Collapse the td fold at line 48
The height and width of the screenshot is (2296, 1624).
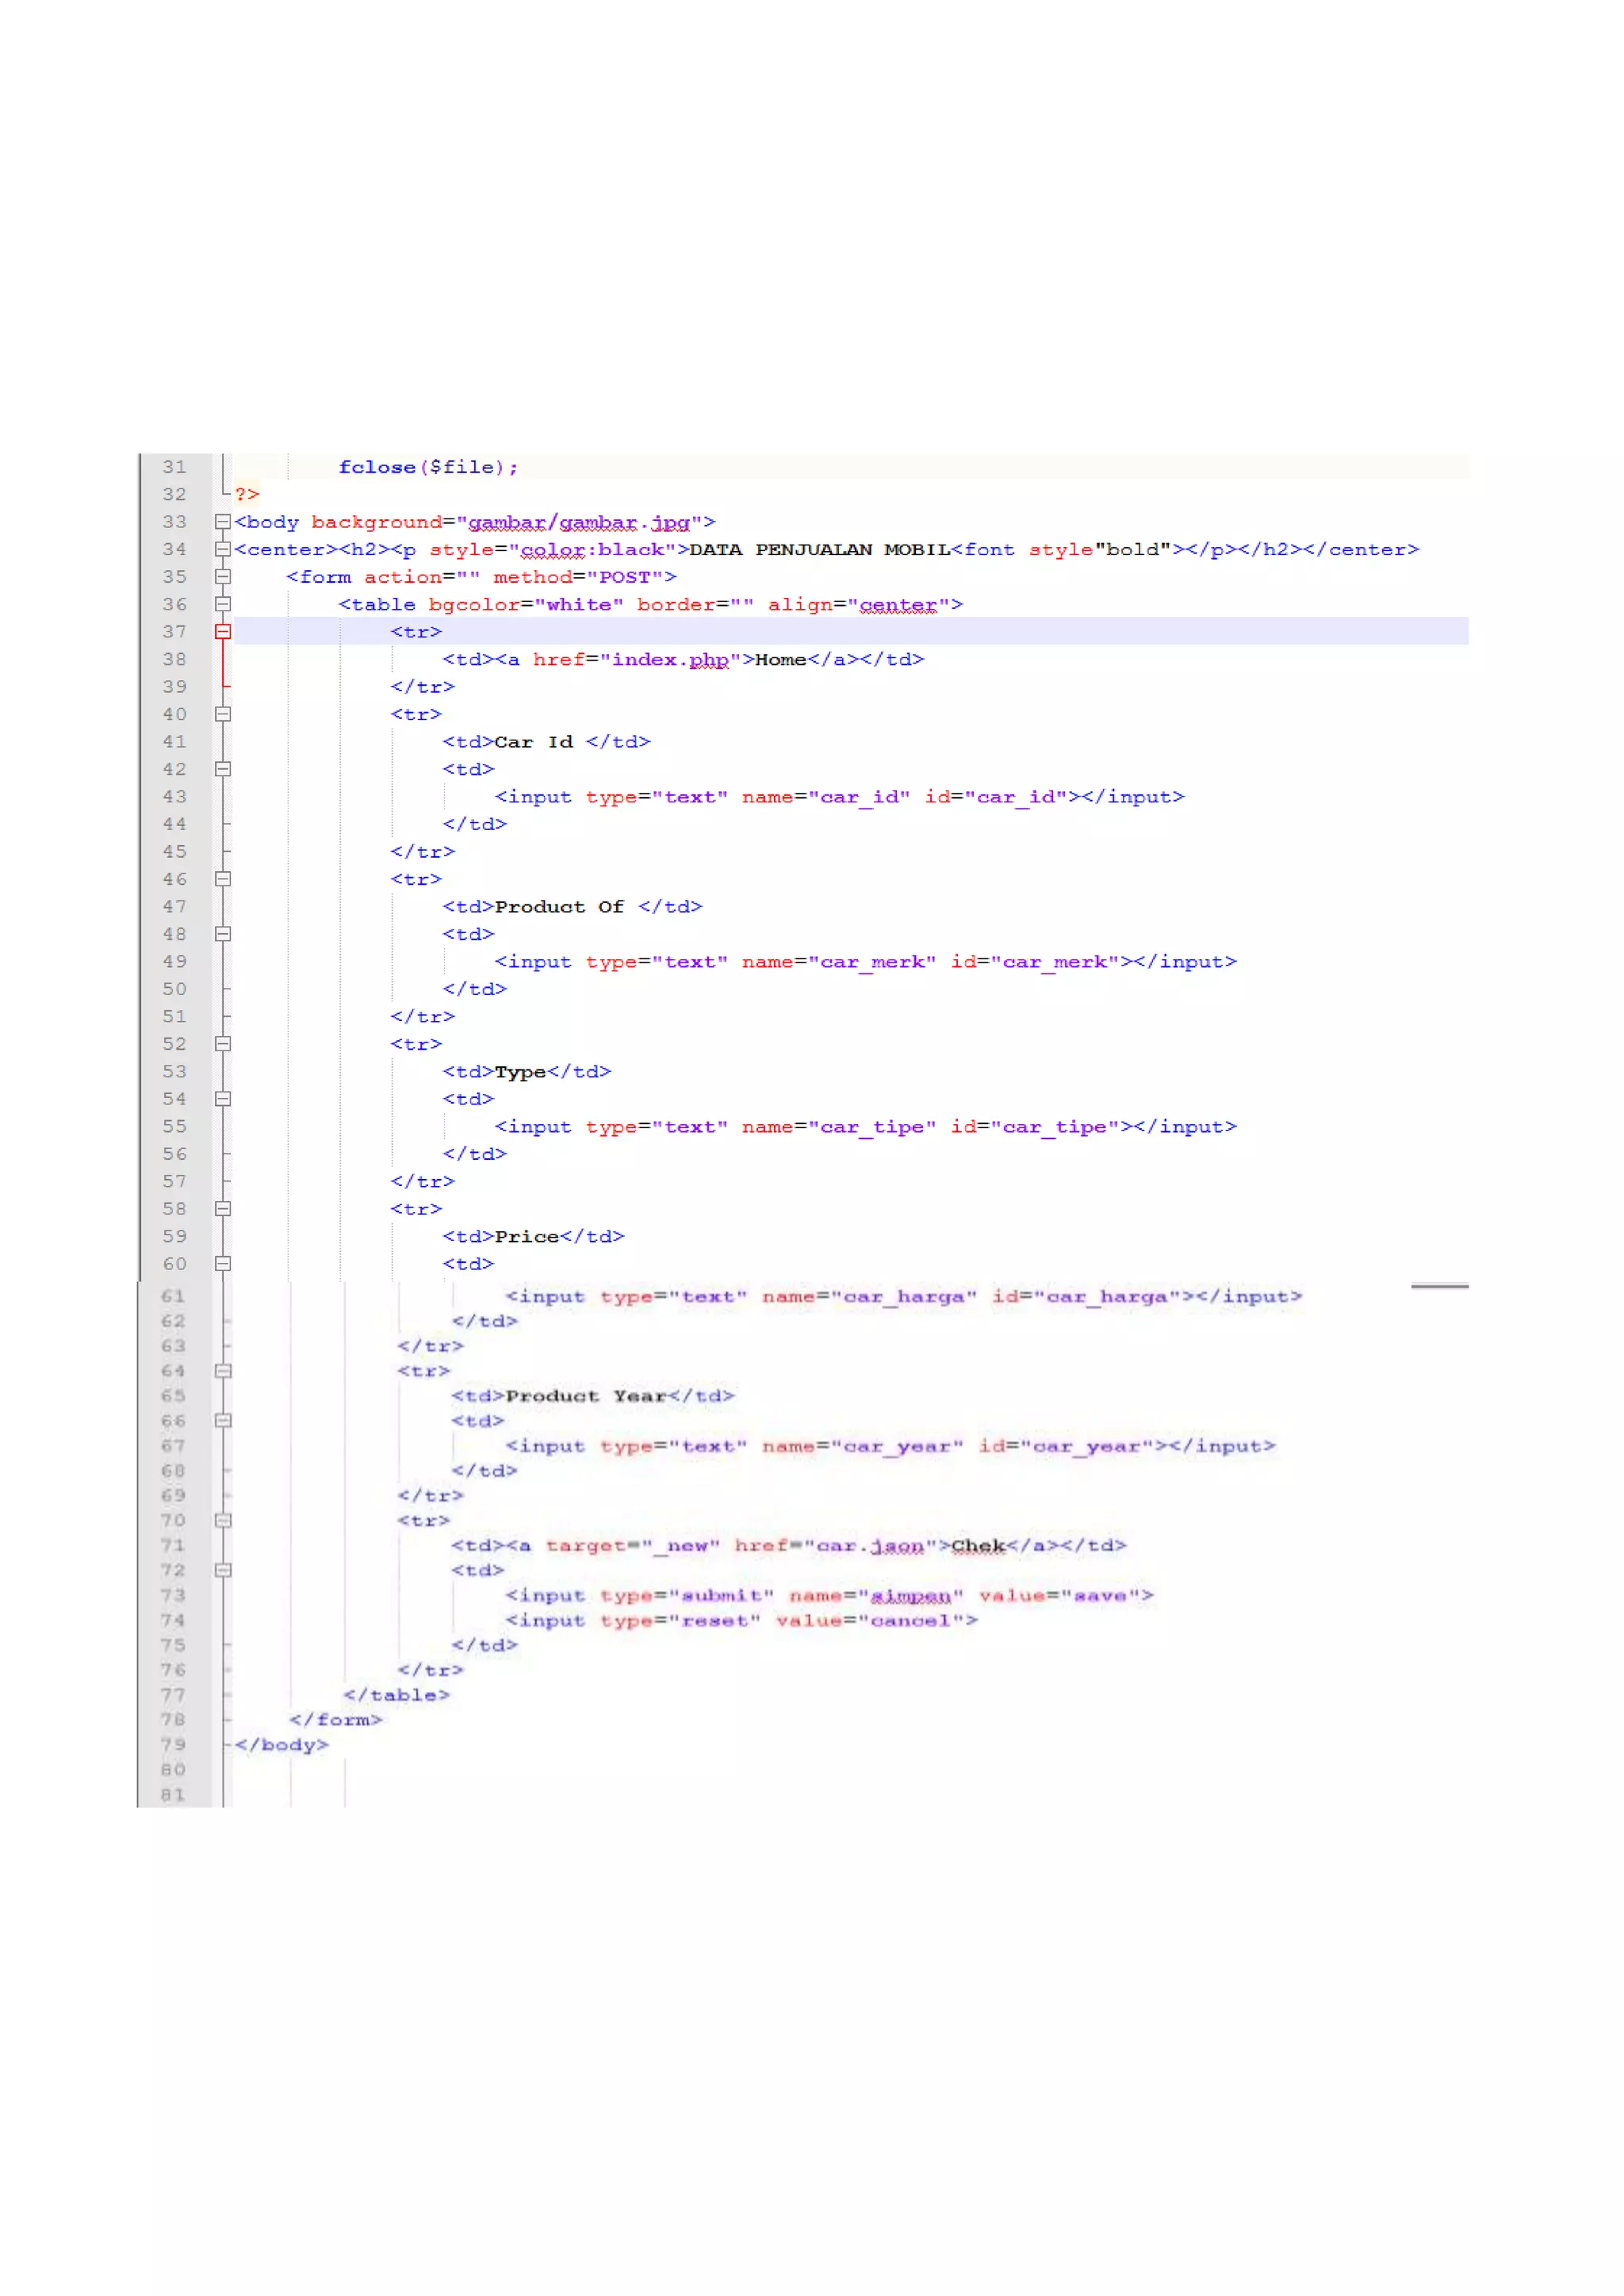pos(223,934)
